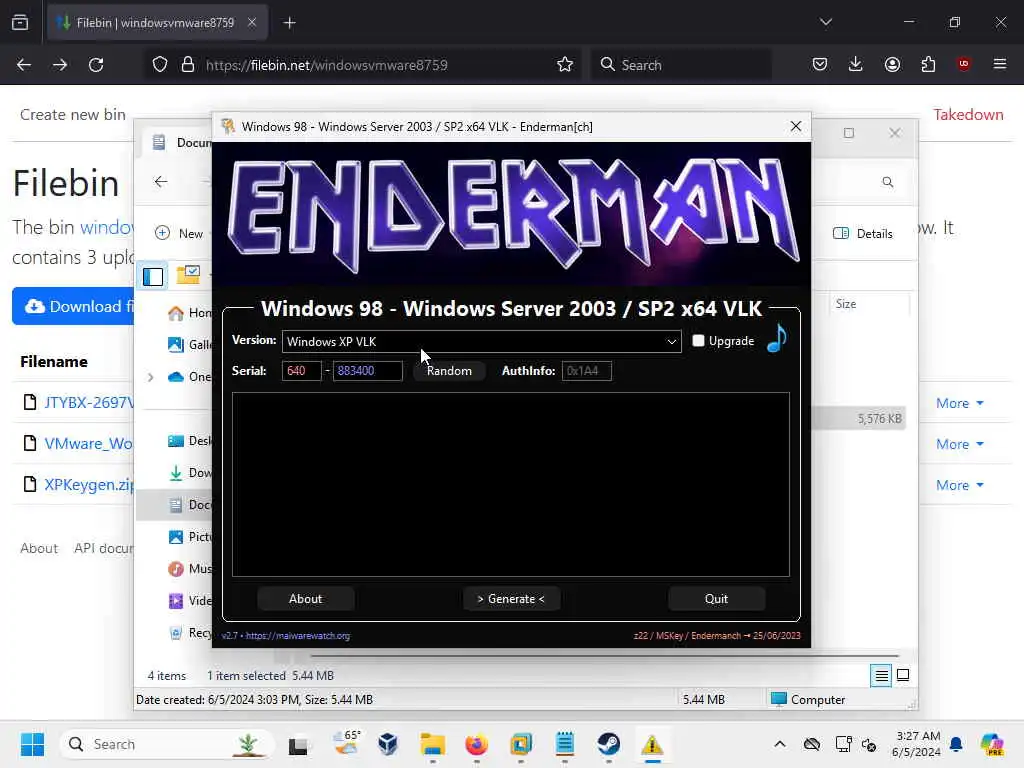Switch Explorer to details list view
Image resolution: width=1024 pixels, height=768 pixels.
[881, 675]
